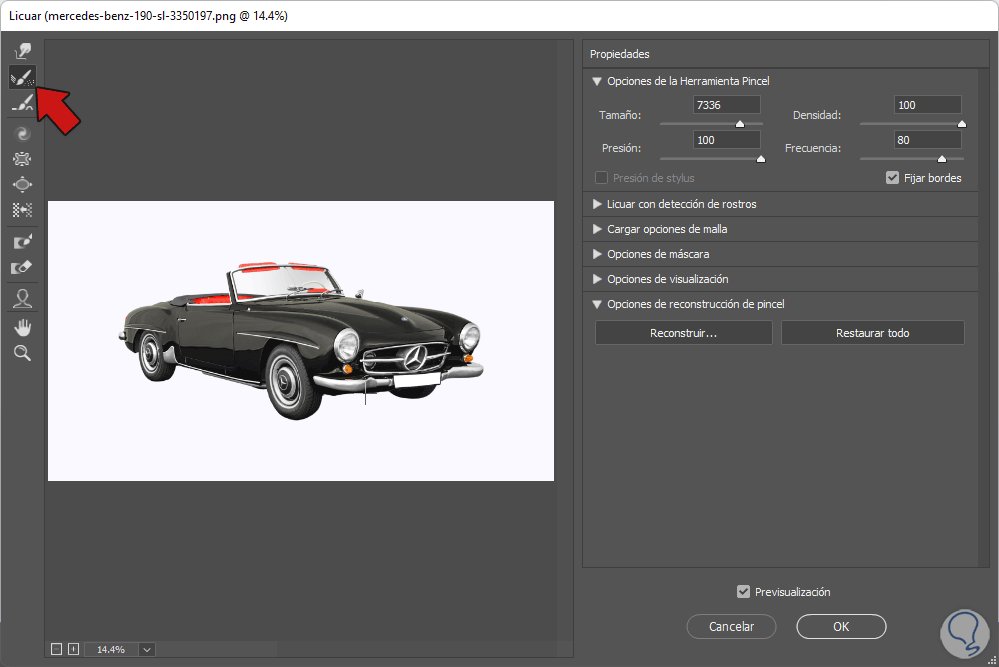Select the Hand tool
This screenshot has width=999, height=667.
(x=22, y=326)
